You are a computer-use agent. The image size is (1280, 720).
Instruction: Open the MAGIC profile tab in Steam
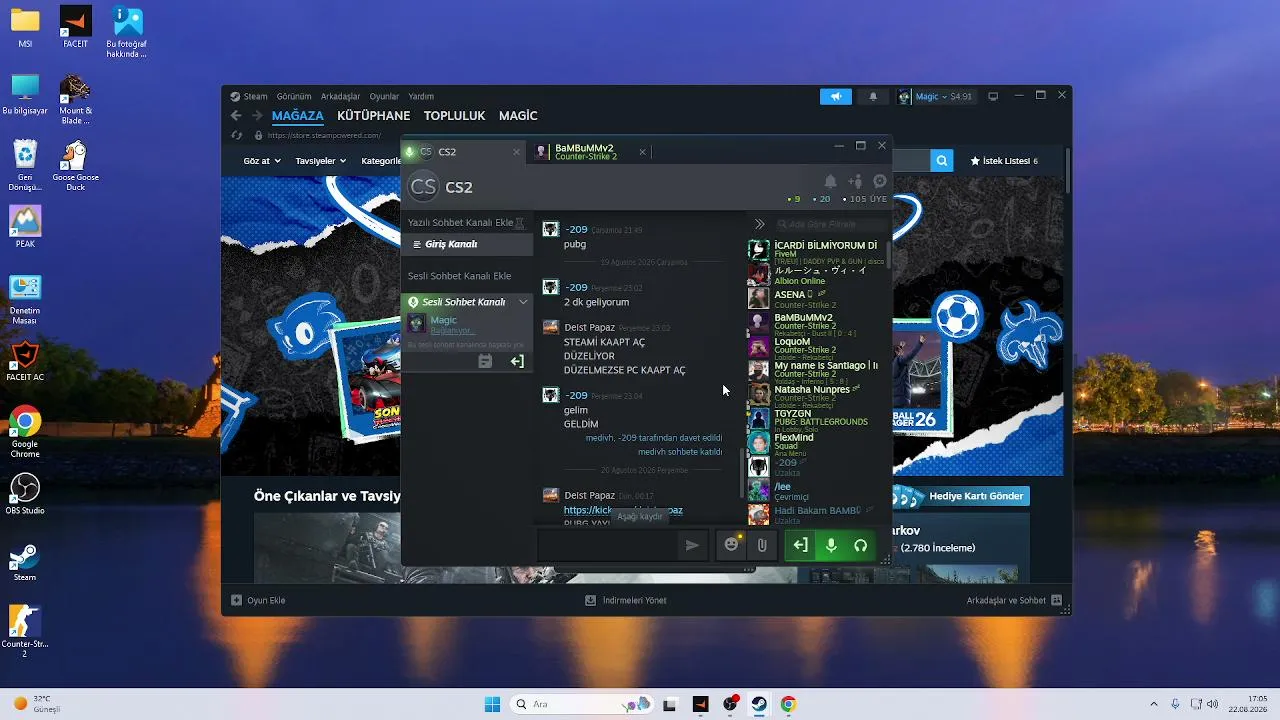[x=518, y=116]
